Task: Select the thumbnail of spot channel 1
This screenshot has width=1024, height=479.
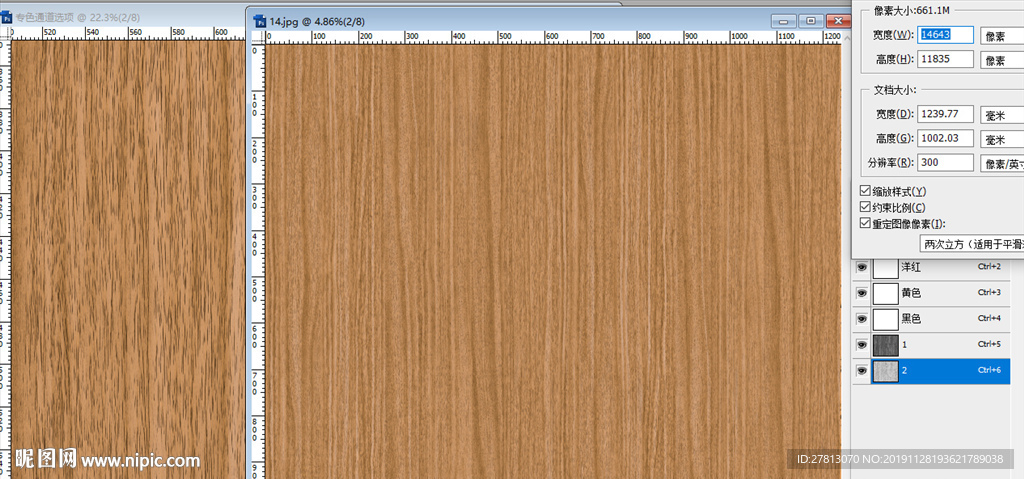Action: [886, 344]
